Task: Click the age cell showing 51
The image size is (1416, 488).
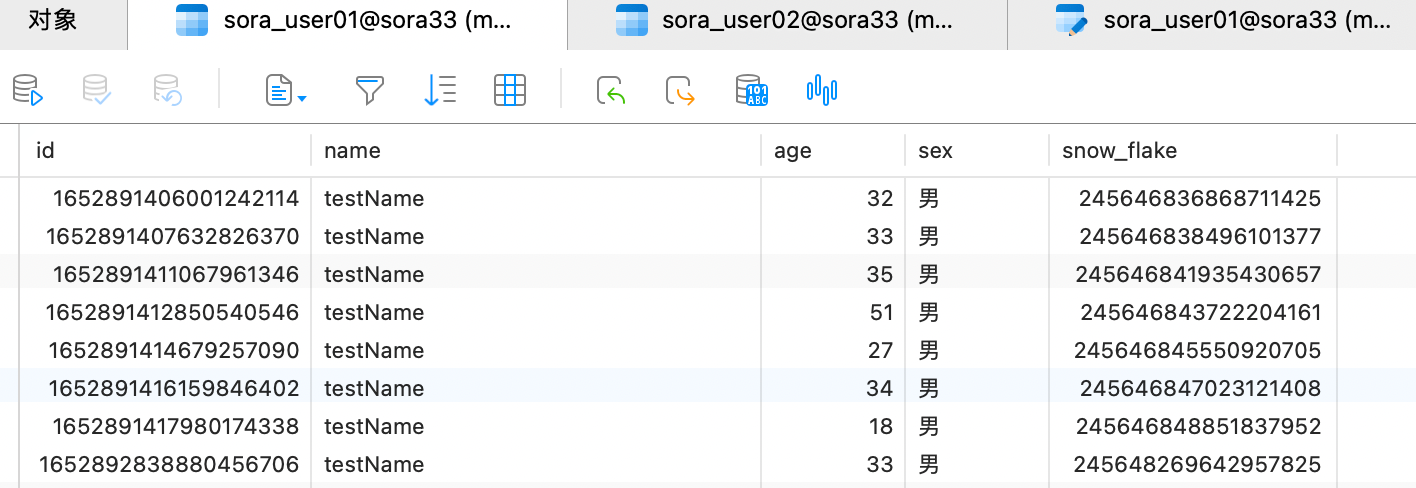Action: (880, 313)
